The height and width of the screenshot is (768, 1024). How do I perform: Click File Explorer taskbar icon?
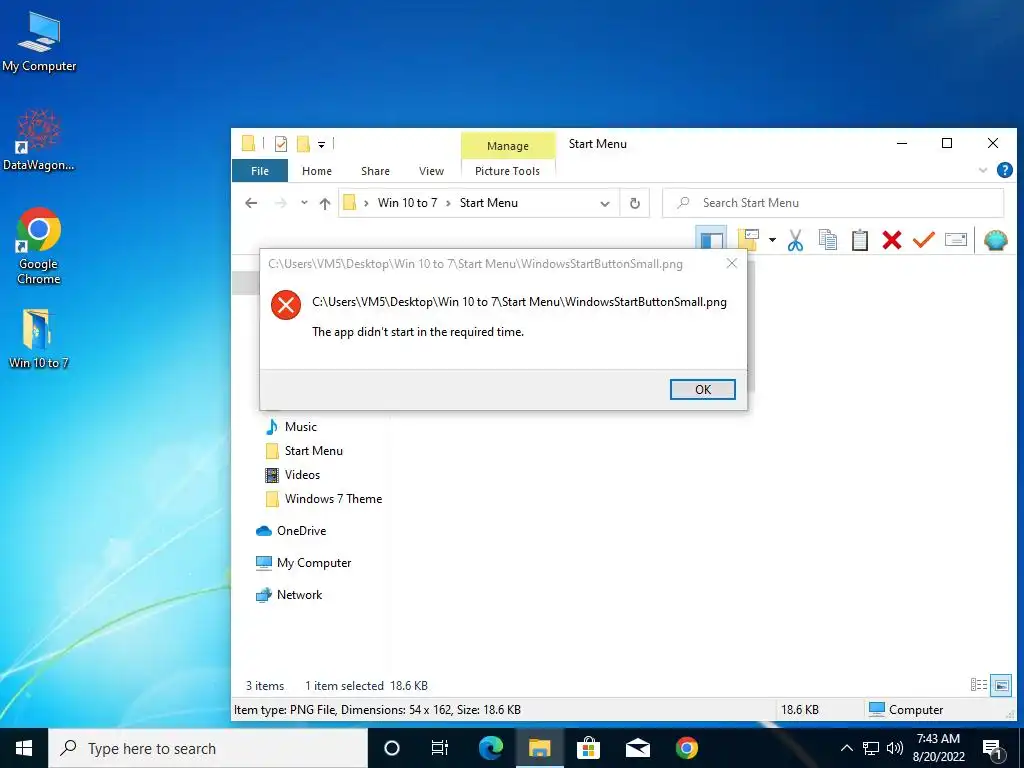pos(539,748)
